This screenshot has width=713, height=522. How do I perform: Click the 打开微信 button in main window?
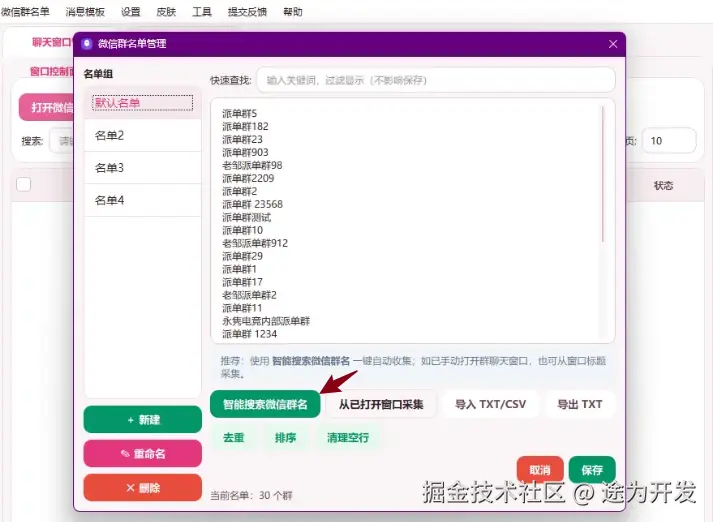[46, 107]
